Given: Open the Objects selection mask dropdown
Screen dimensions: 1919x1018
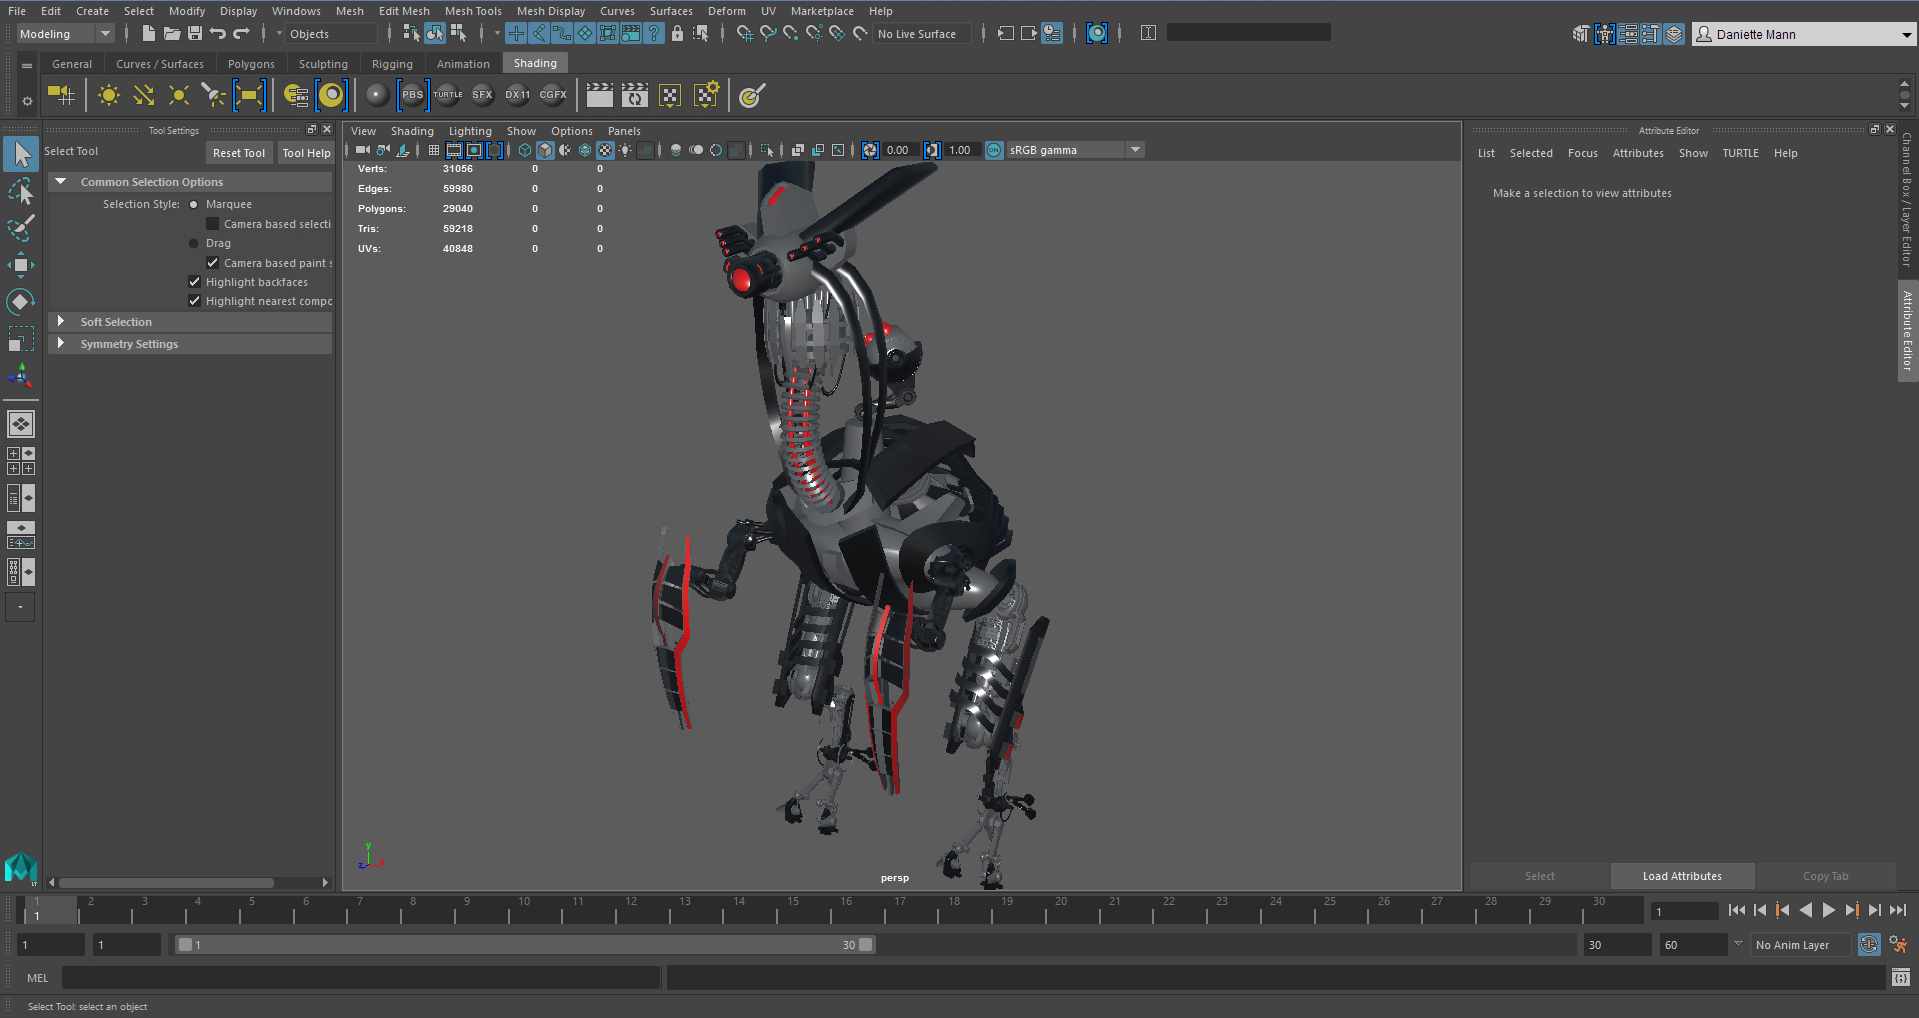Looking at the screenshot, I should (332, 34).
